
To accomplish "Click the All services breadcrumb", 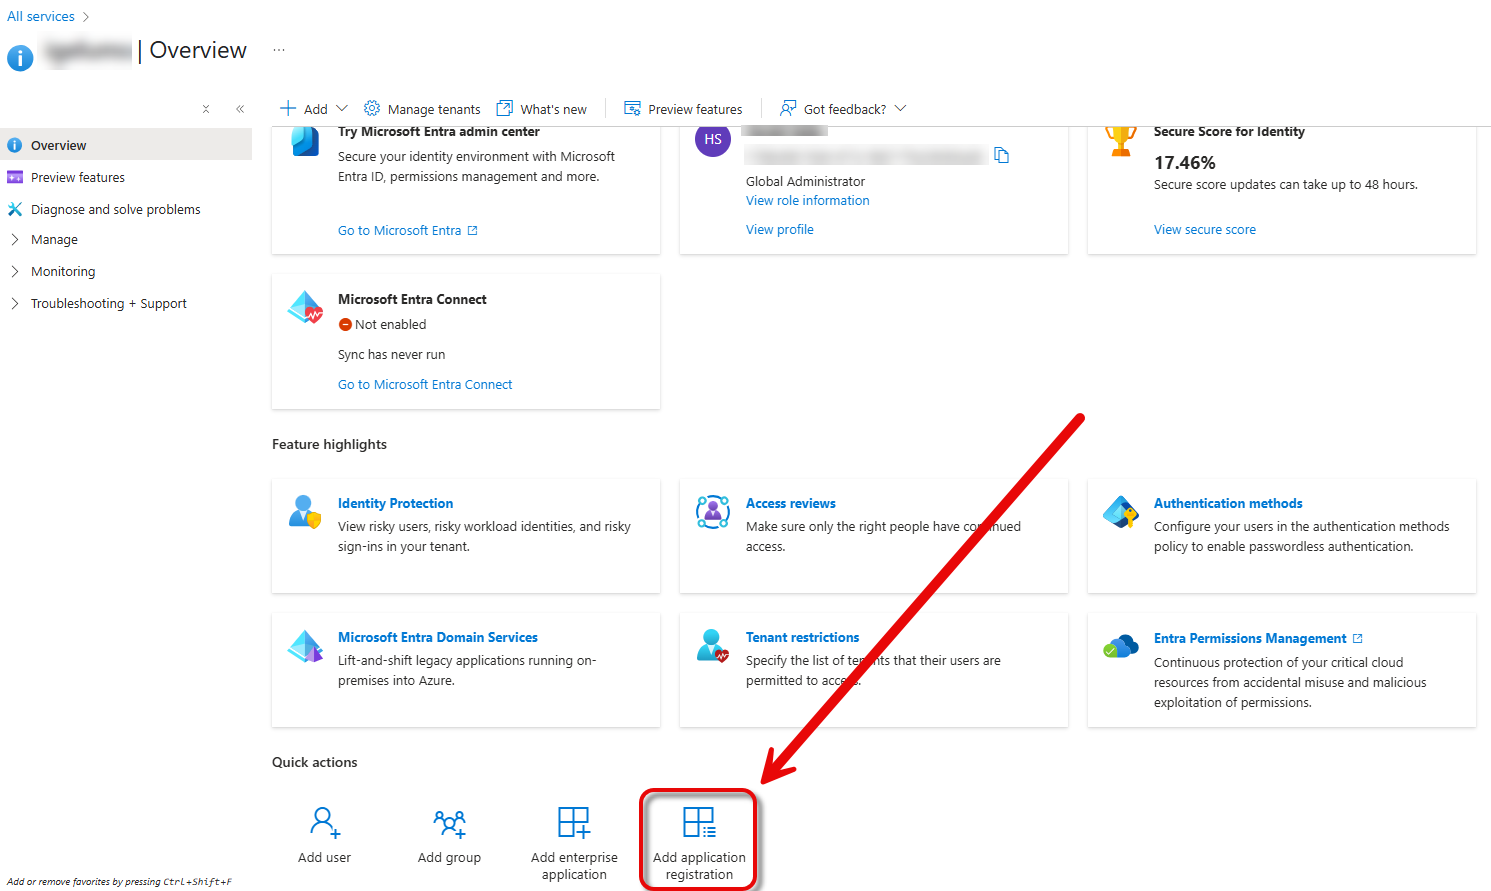I will tap(41, 17).
